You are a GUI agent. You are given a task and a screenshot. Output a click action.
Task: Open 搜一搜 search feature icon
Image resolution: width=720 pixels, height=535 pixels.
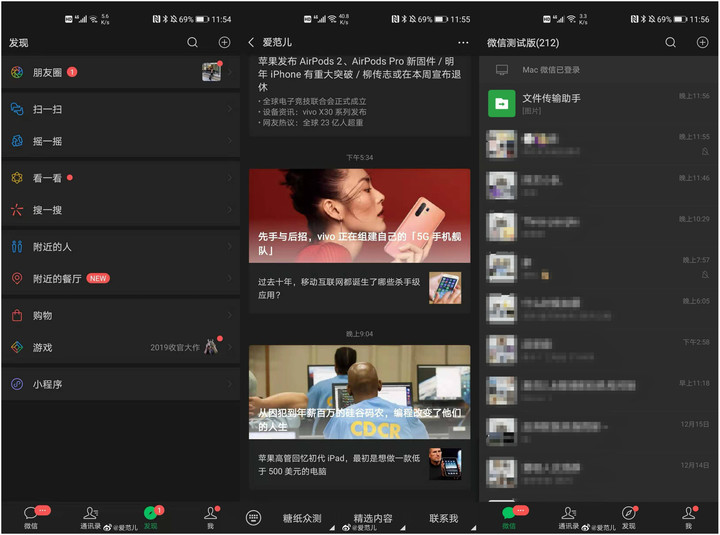click(17, 210)
